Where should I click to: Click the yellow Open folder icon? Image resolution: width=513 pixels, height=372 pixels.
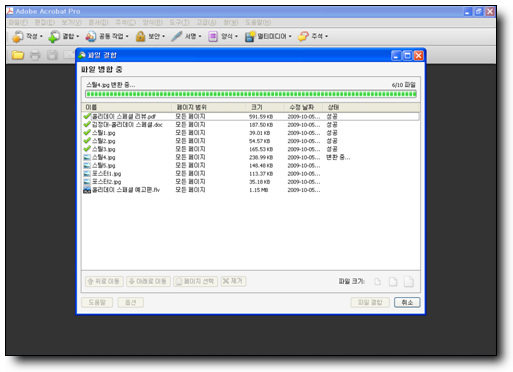coord(18,55)
